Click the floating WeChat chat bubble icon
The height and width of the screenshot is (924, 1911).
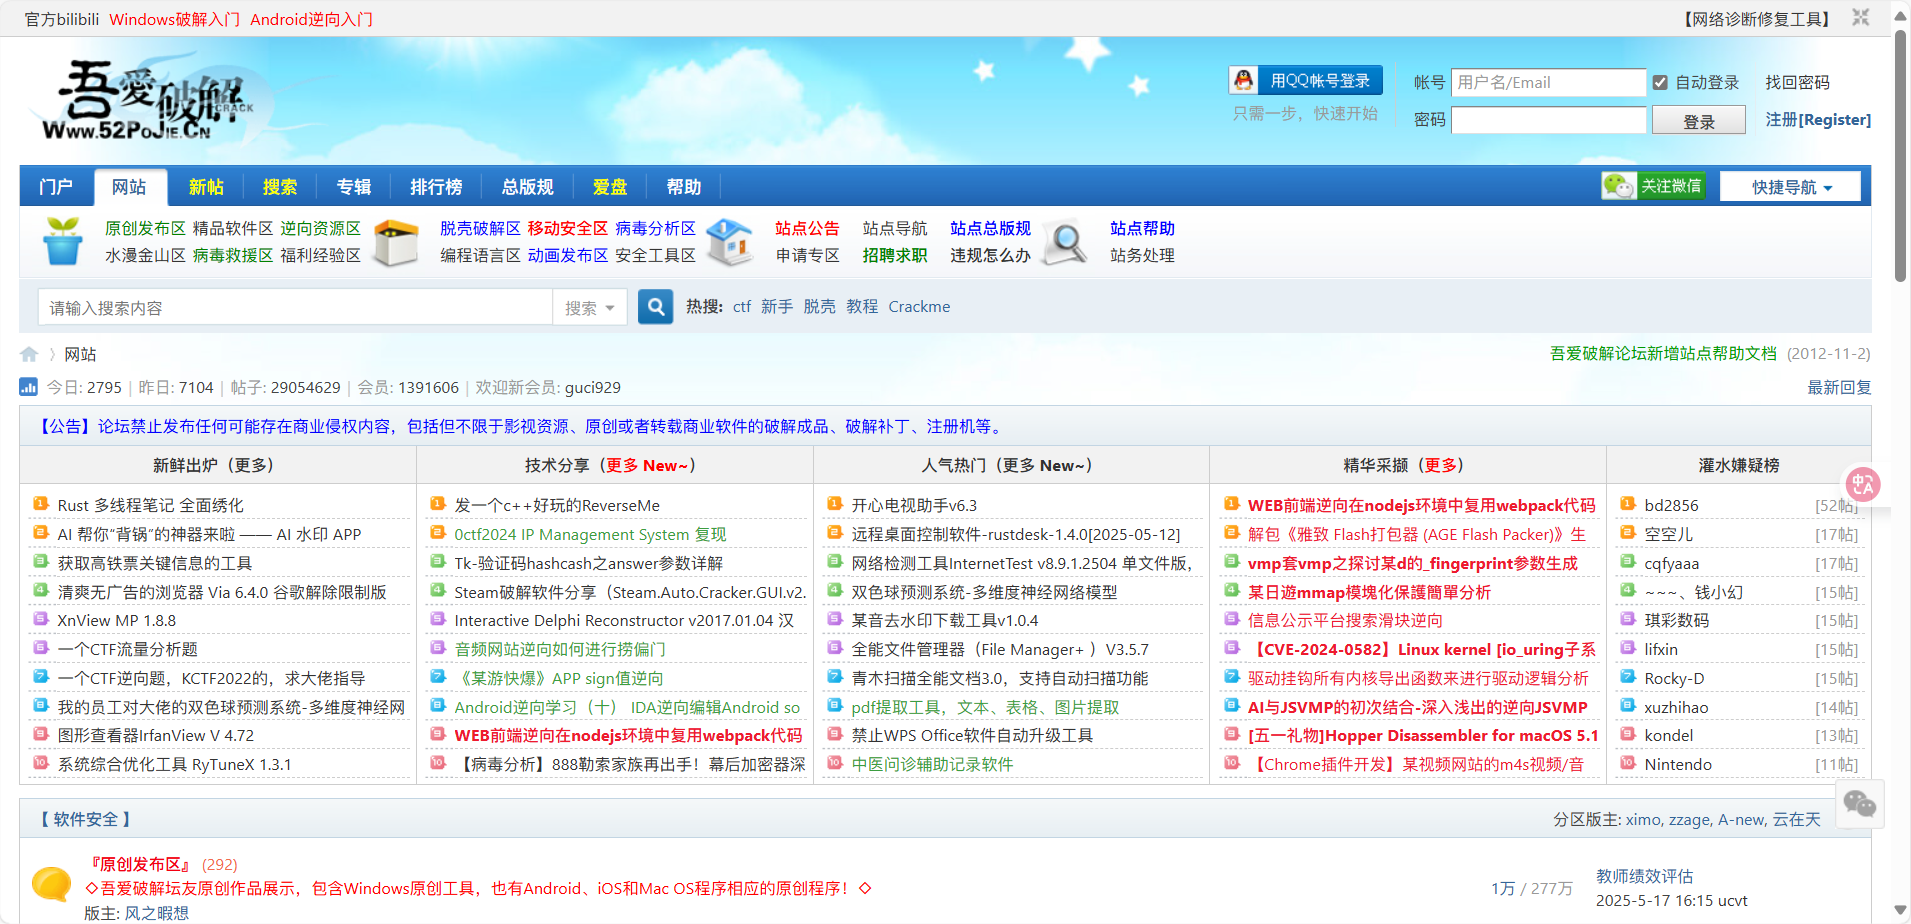(x=1860, y=803)
